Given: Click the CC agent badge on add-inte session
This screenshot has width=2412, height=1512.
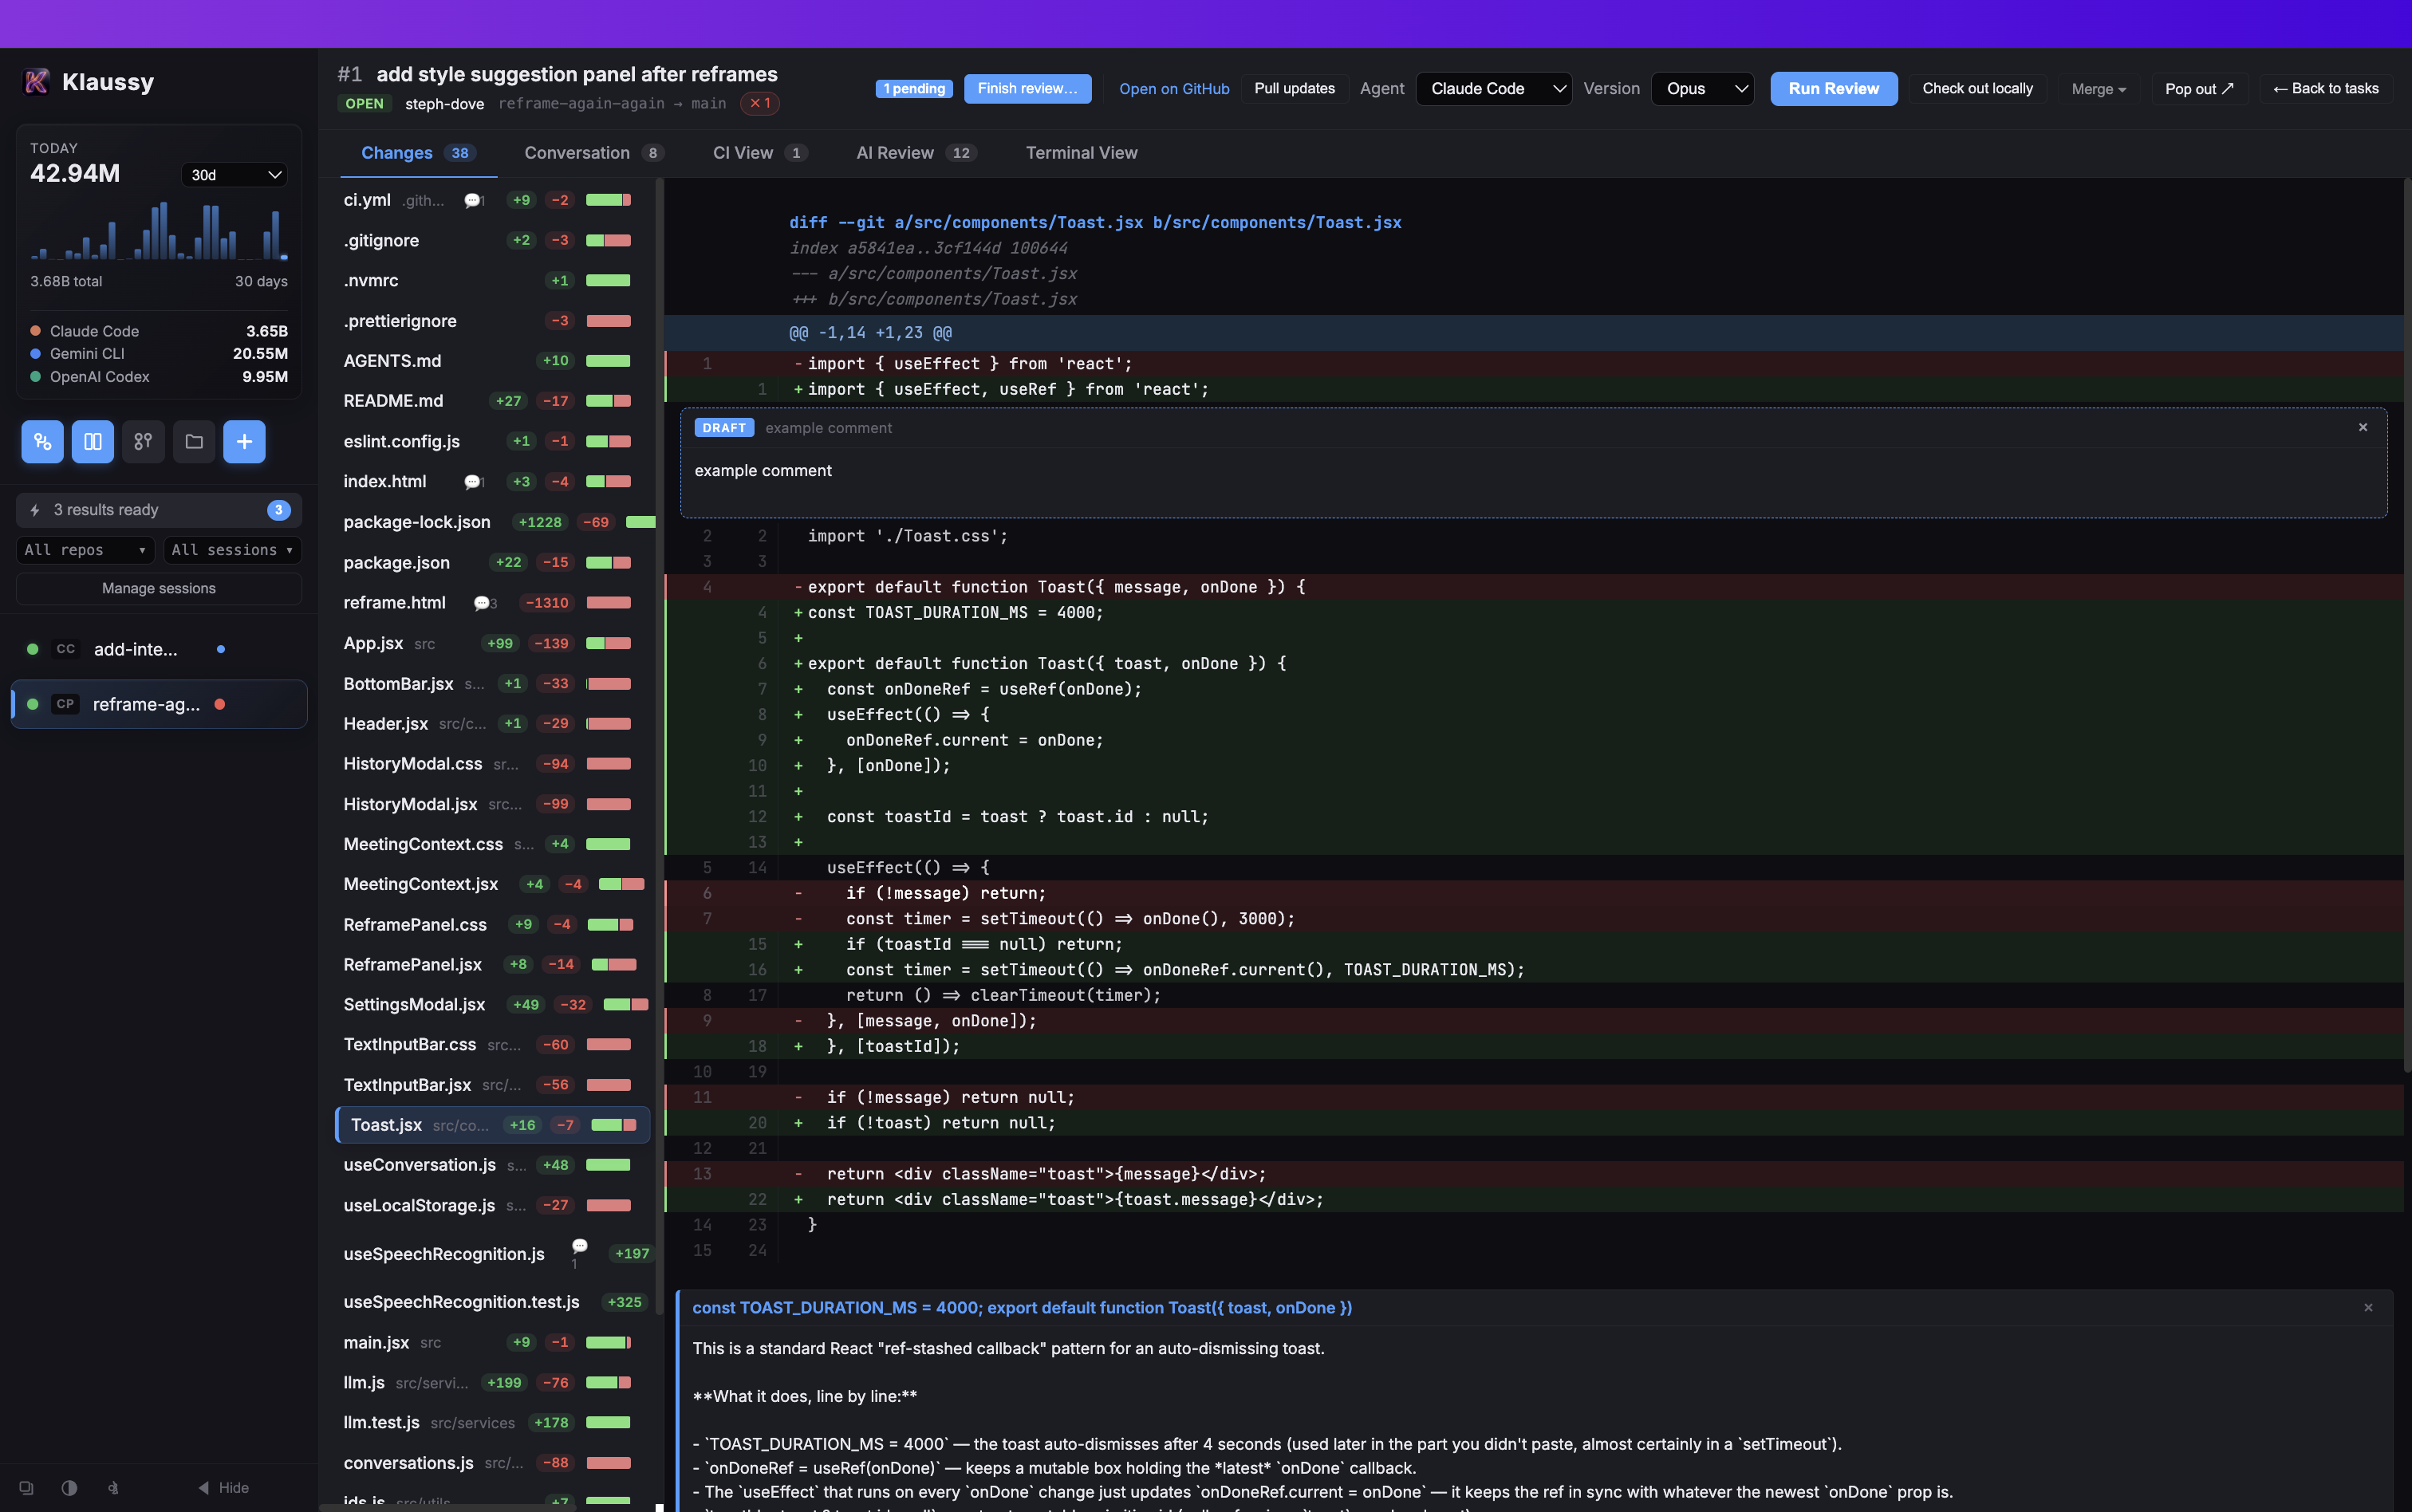Looking at the screenshot, I should [66, 649].
